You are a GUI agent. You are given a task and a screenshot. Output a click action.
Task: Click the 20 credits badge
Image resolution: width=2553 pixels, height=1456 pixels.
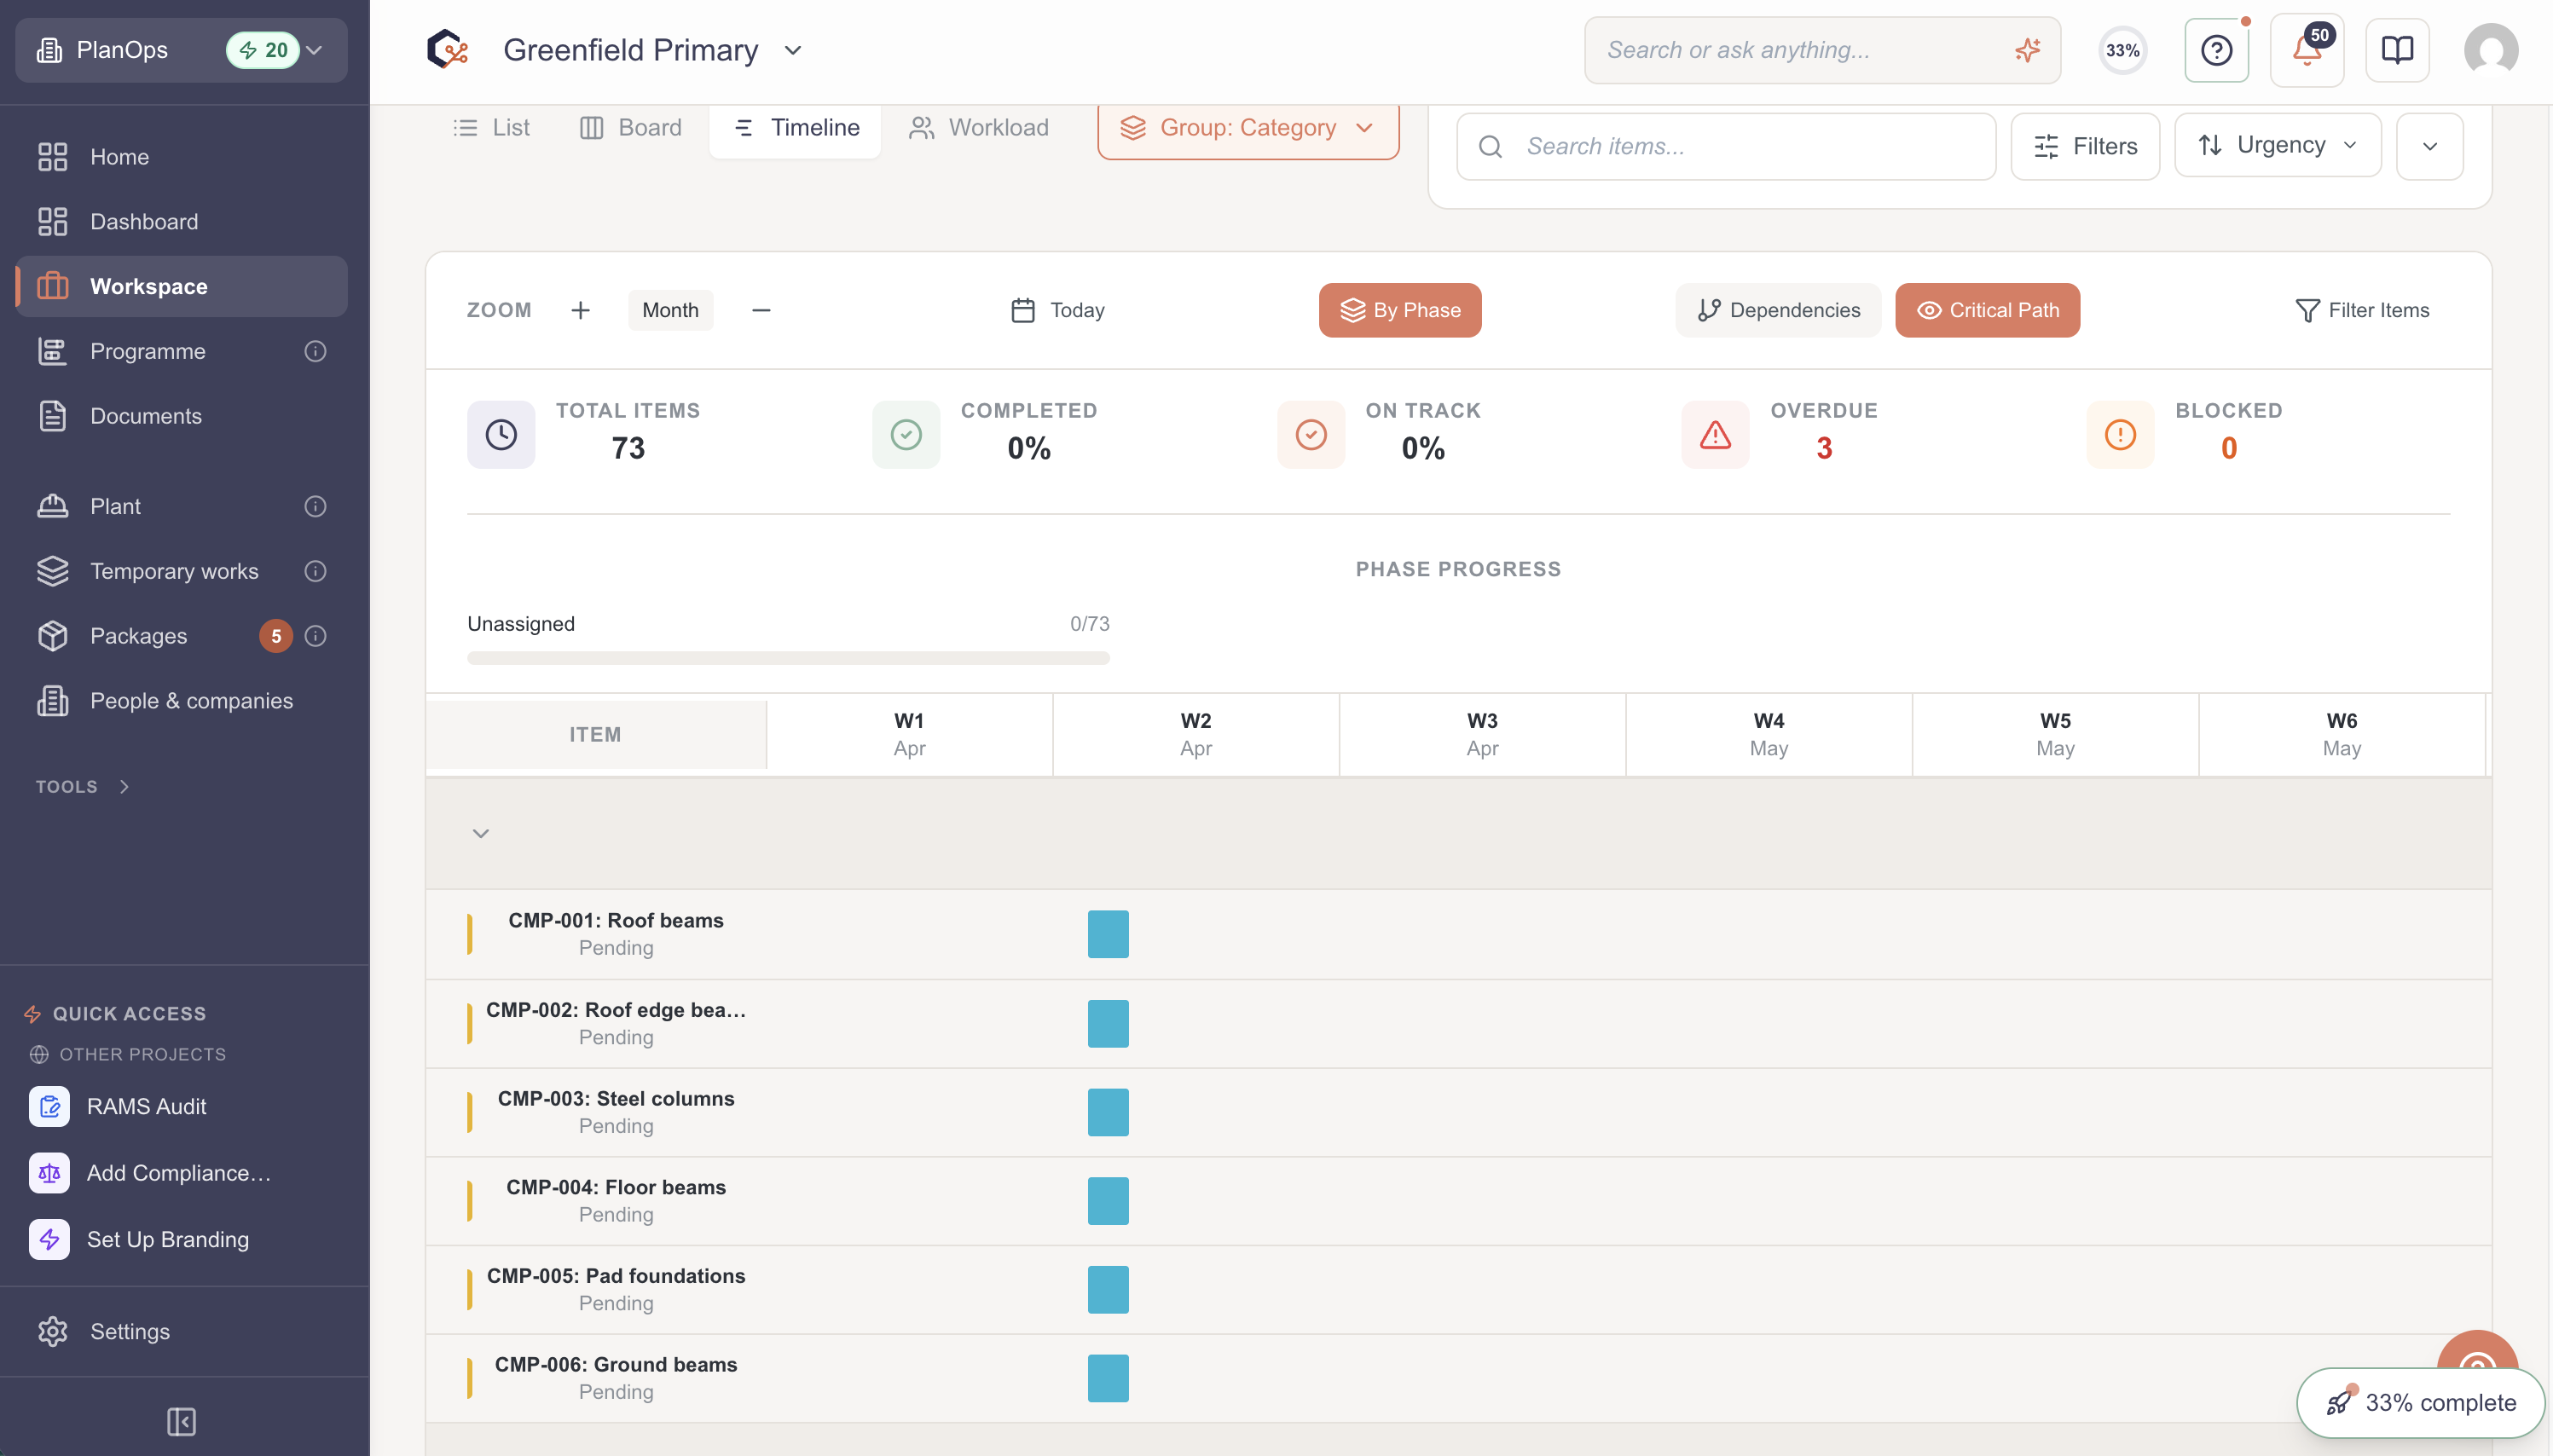(x=263, y=50)
